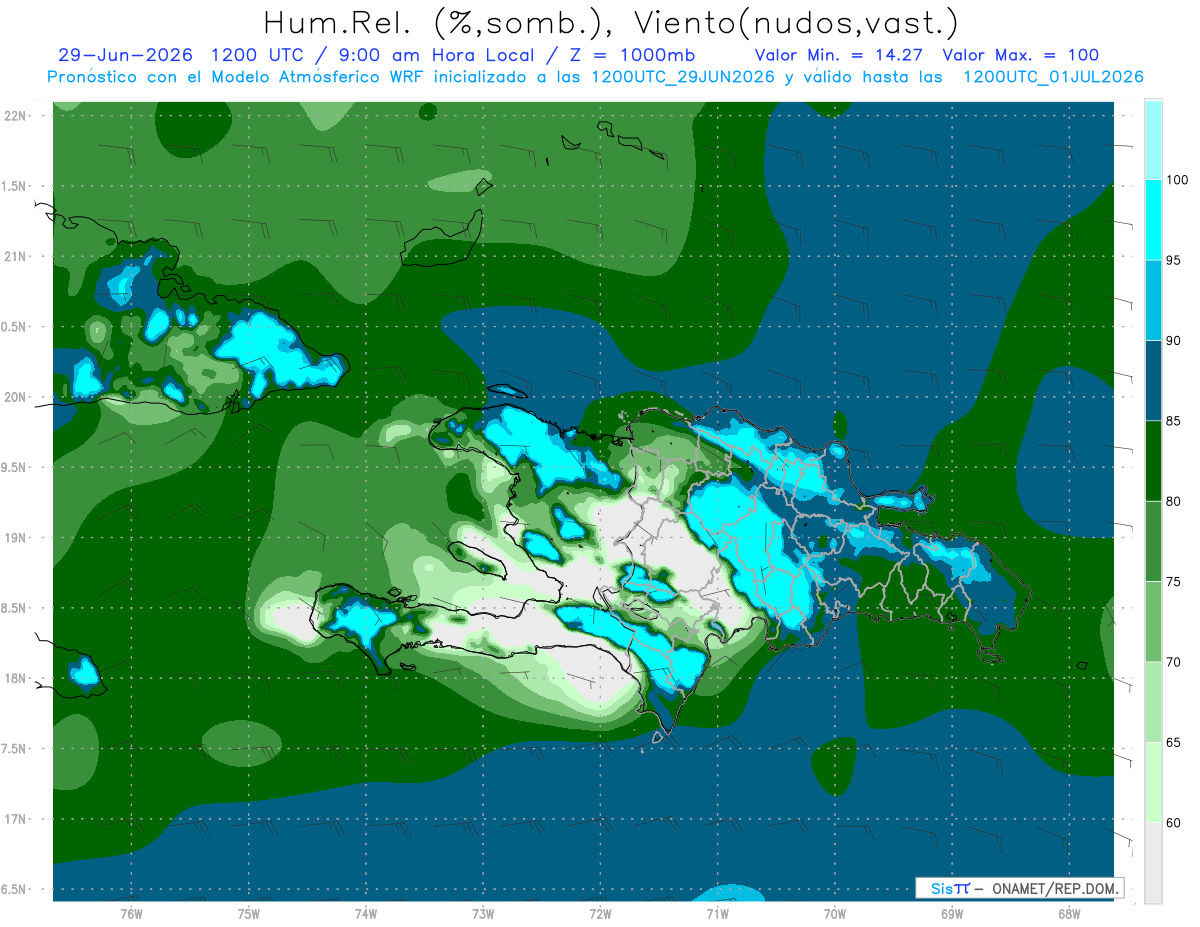Screen dimensions: 1200x927
Task: Pick the light green 70–75 legend swatch
Action: (x=1153, y=622)
